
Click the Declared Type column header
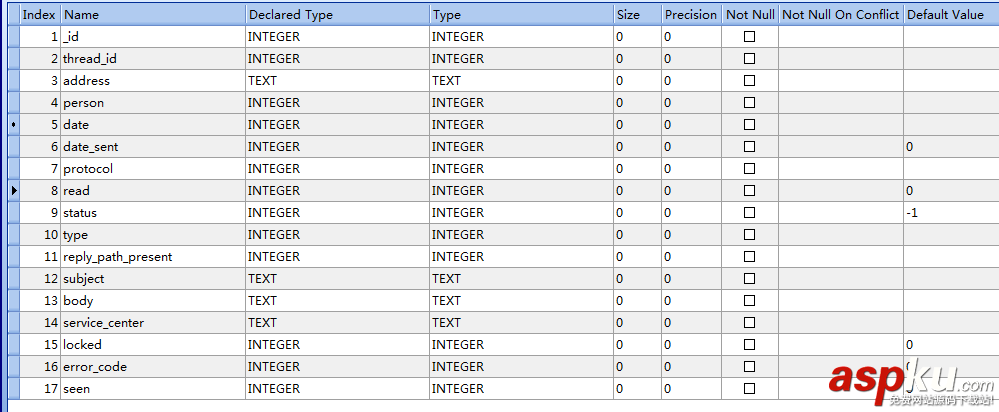pos(337,15)
